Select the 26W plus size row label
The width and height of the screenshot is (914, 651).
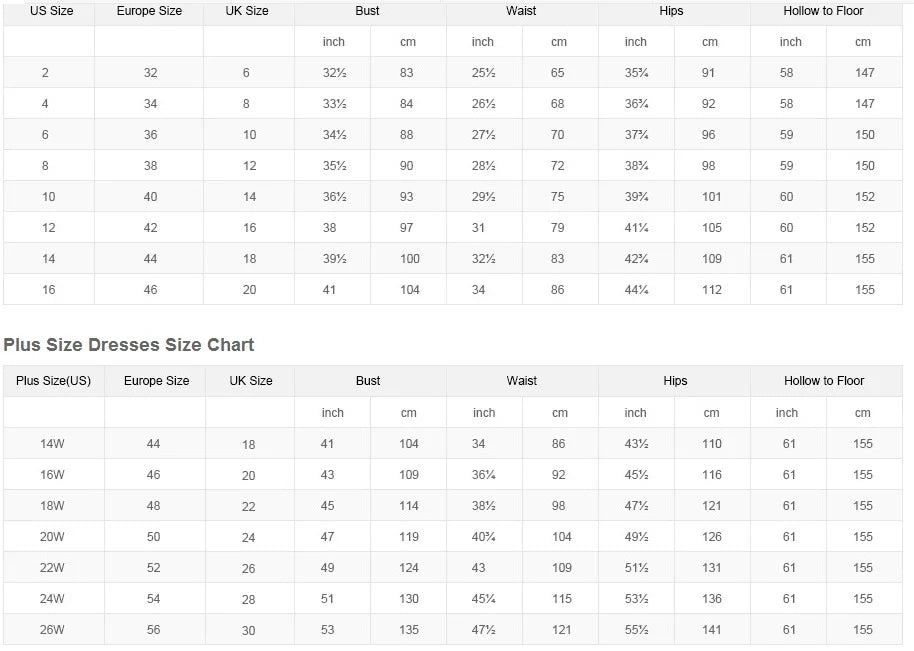[52, 630]
